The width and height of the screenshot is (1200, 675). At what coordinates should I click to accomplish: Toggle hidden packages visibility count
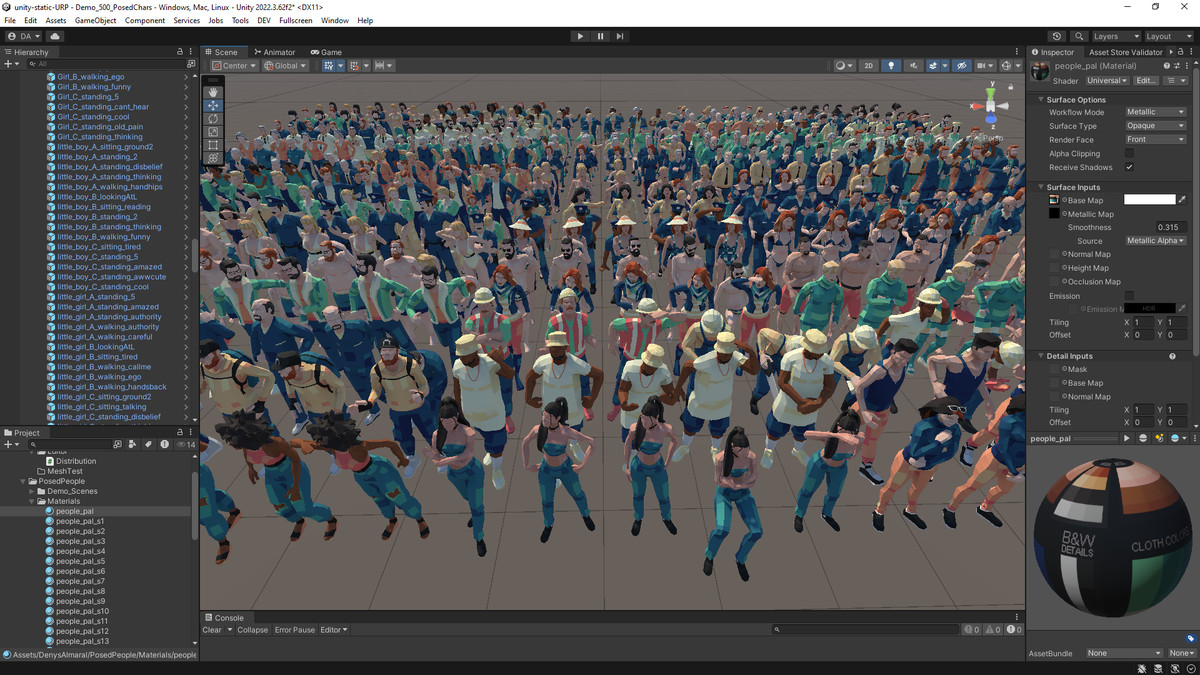click(x=186, y=444)
